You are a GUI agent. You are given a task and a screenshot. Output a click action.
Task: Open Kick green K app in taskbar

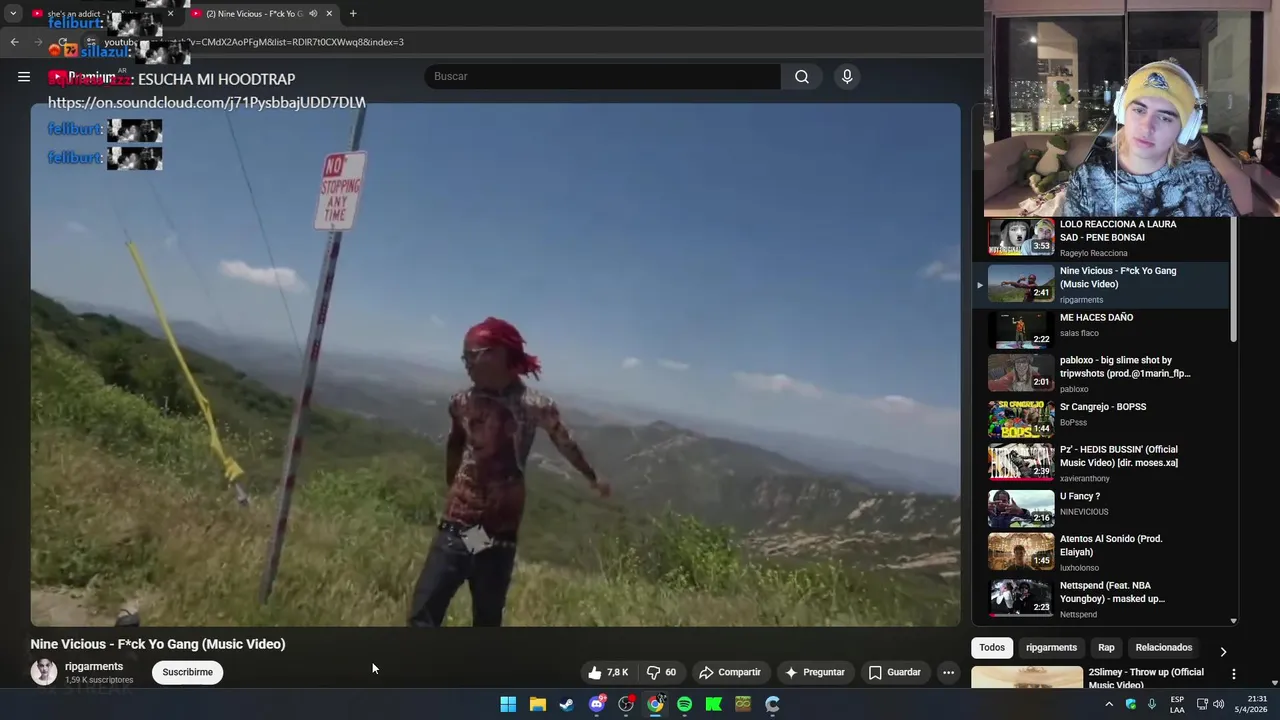[714, 704]
